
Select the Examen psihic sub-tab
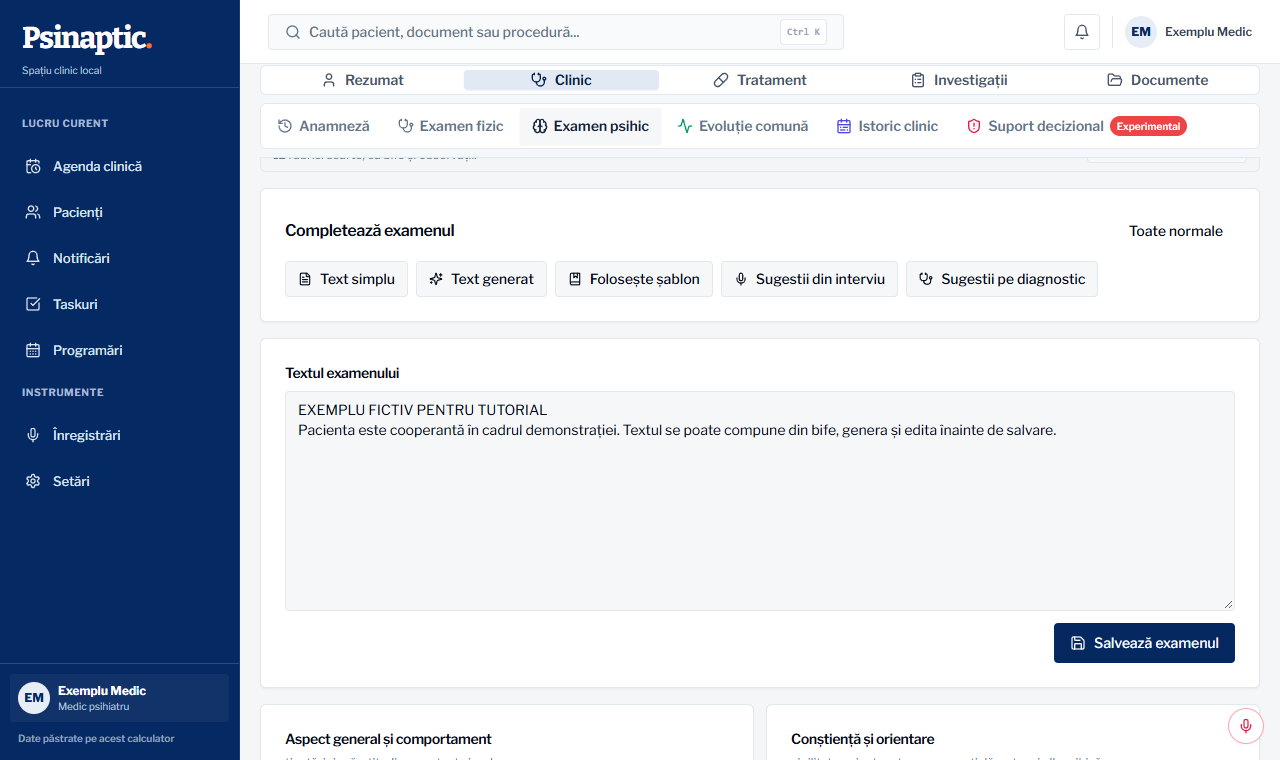(590, 126)
